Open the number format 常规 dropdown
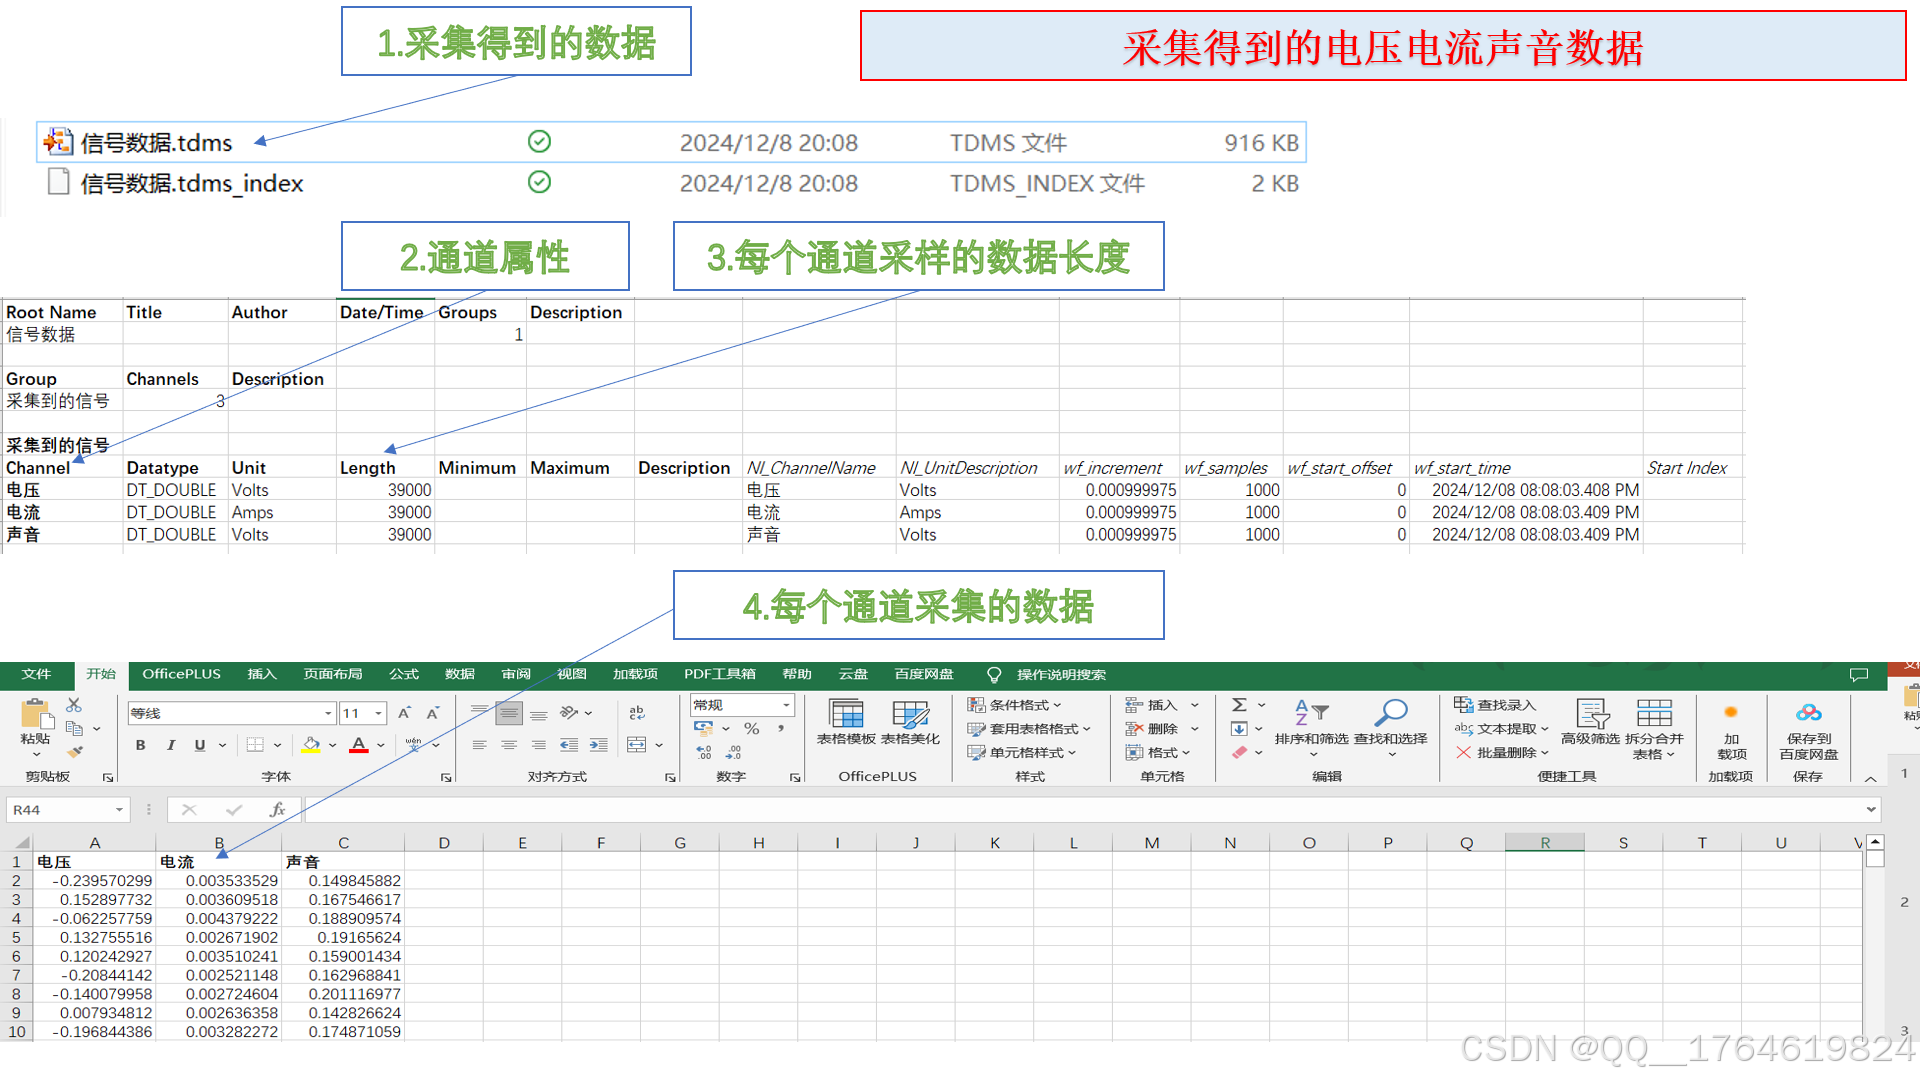Image resolution: width=1920 pixels, height=1080 pixels. click(786, 705)
